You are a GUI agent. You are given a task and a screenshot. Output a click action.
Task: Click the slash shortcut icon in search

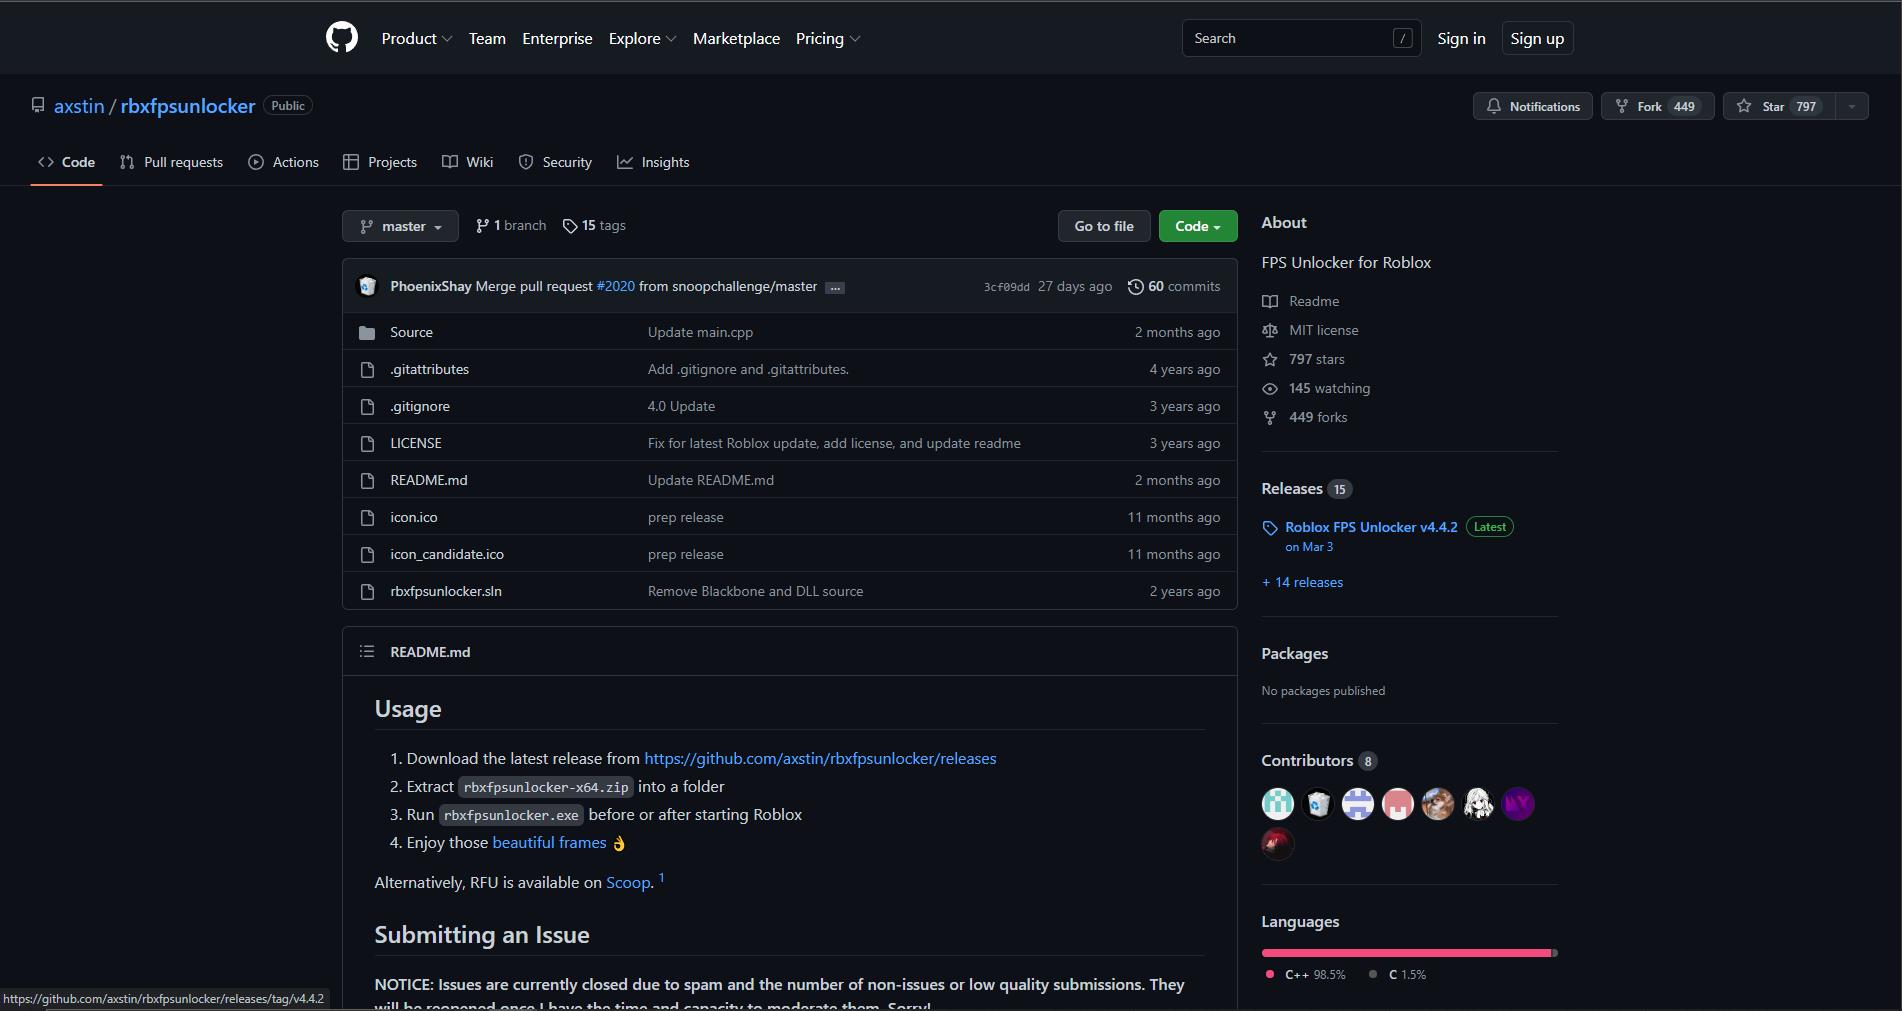pyautogui.click(x=1402, y=38)
